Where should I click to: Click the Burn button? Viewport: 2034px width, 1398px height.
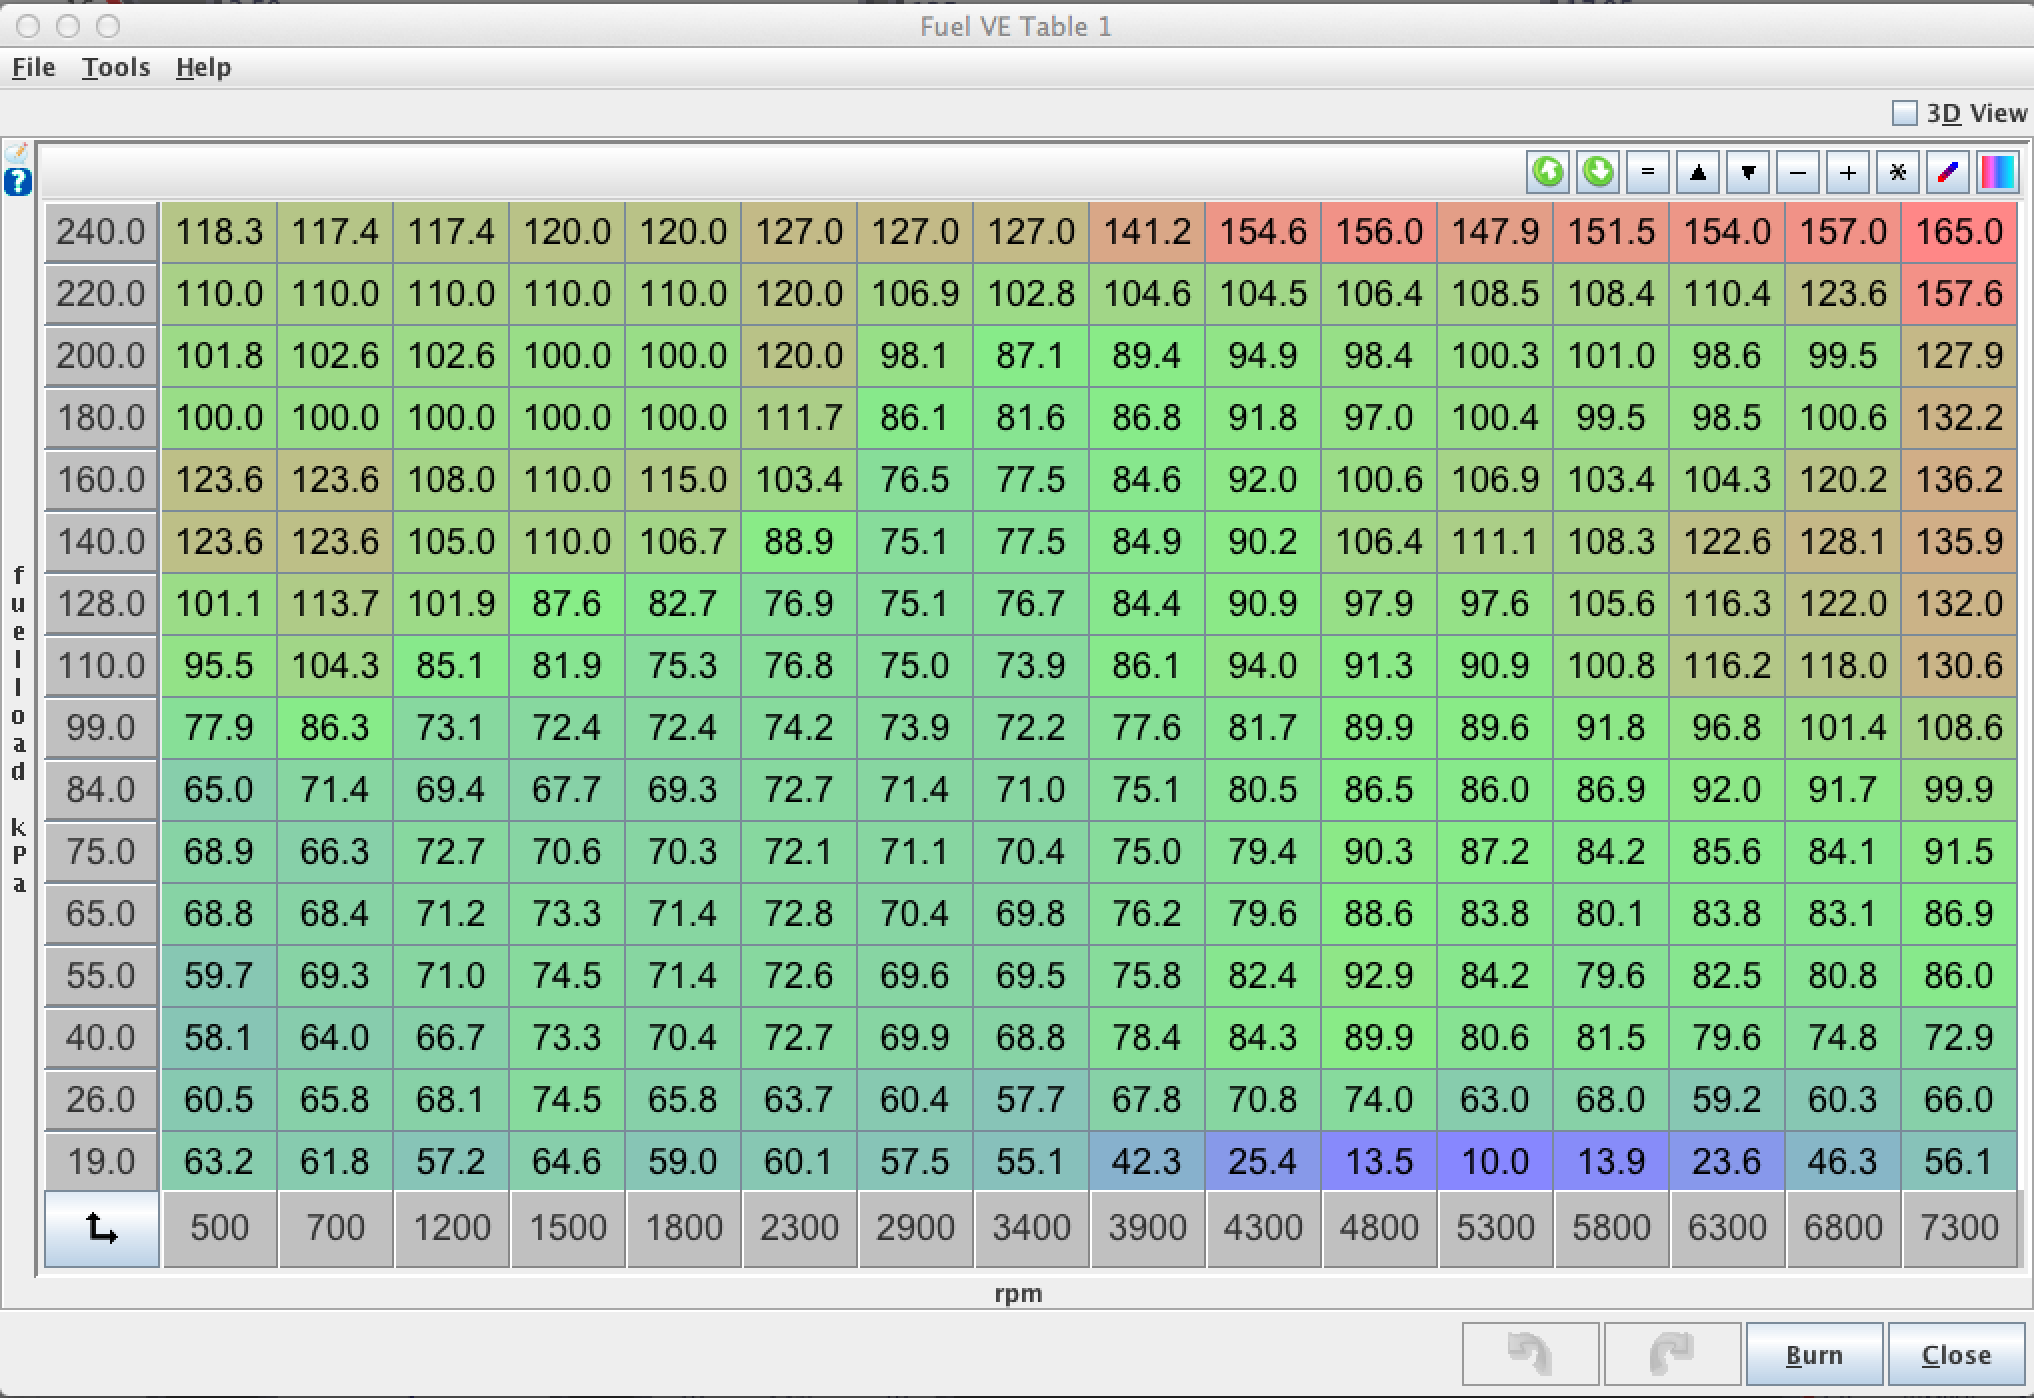point(1814,1354)
